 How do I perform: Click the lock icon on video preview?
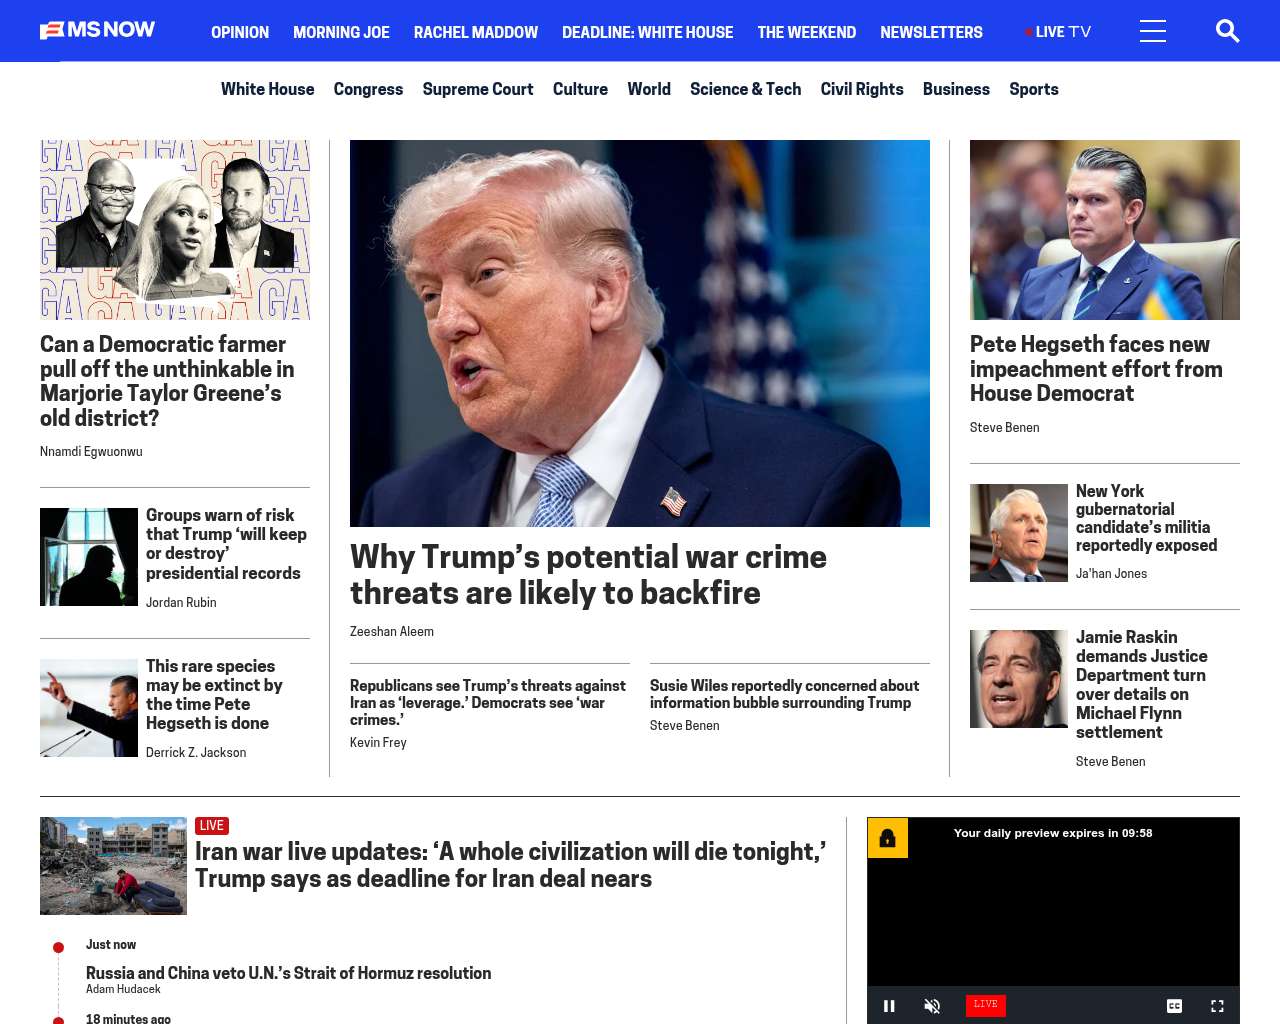[x=887, y=838]
